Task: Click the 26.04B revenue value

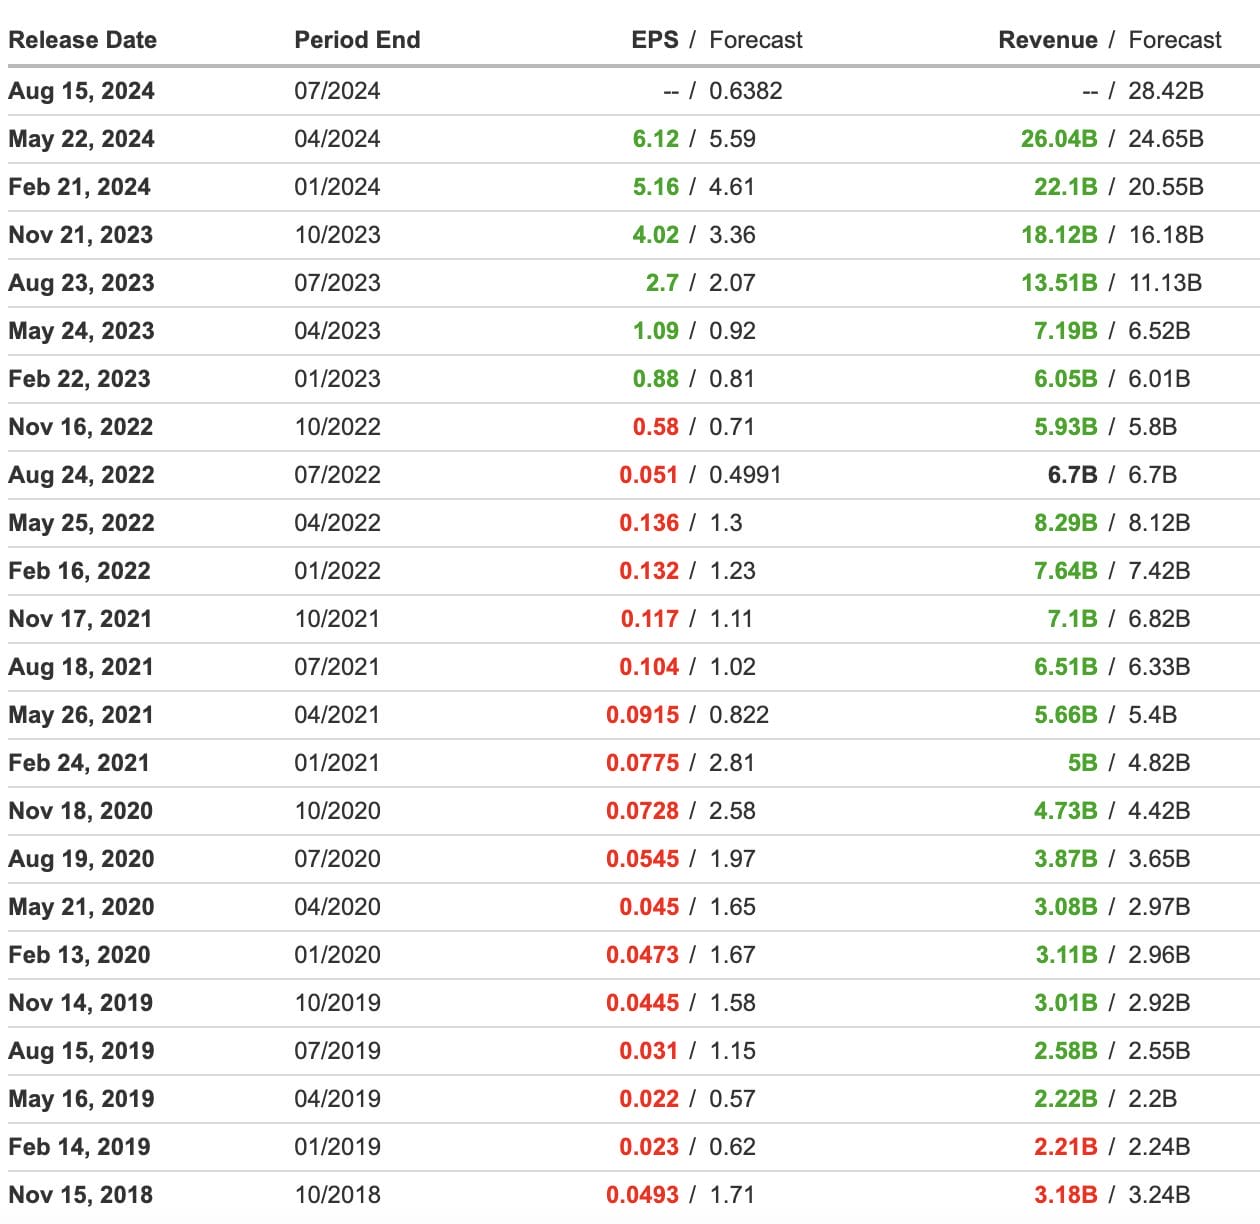Action: point(1059,139)
